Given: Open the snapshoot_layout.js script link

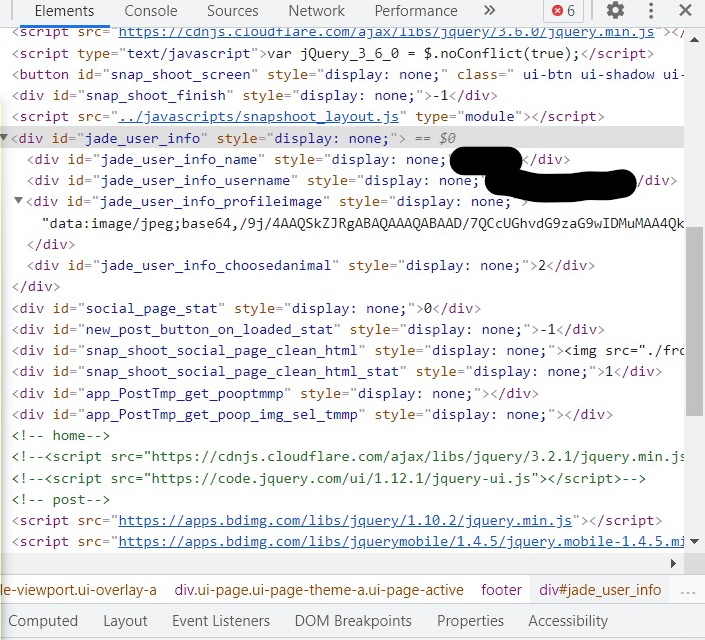Looking at the screenshot, I should click(259, 116).
